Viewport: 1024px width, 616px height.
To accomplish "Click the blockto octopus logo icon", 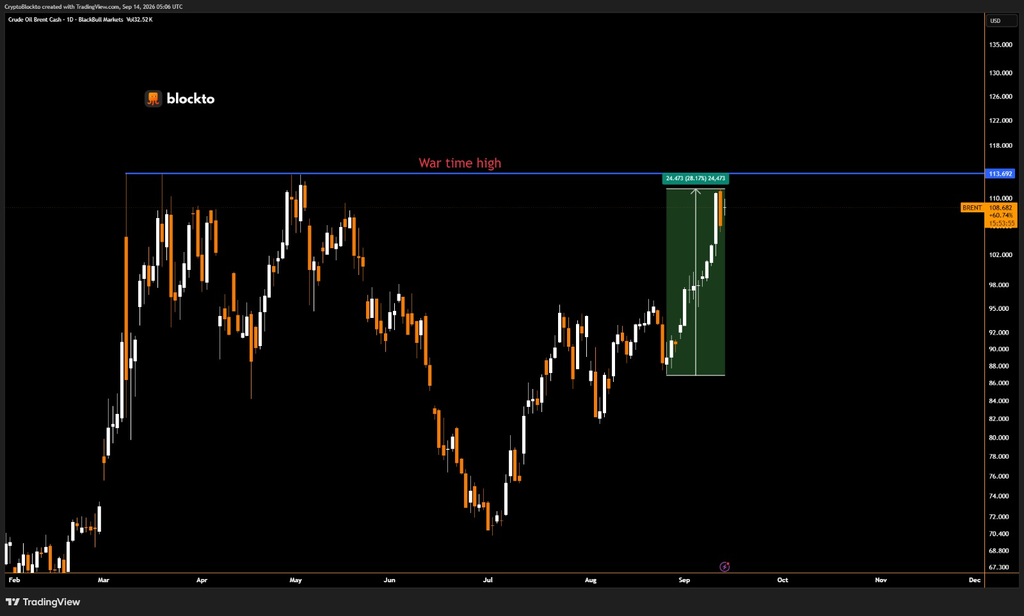I will point(153,99).
